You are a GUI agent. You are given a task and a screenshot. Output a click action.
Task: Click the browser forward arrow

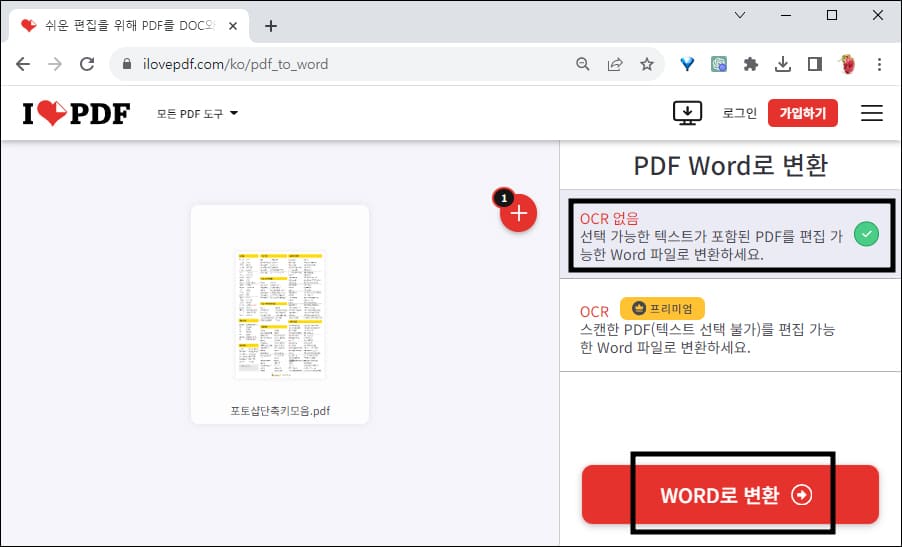pos(55,64)
